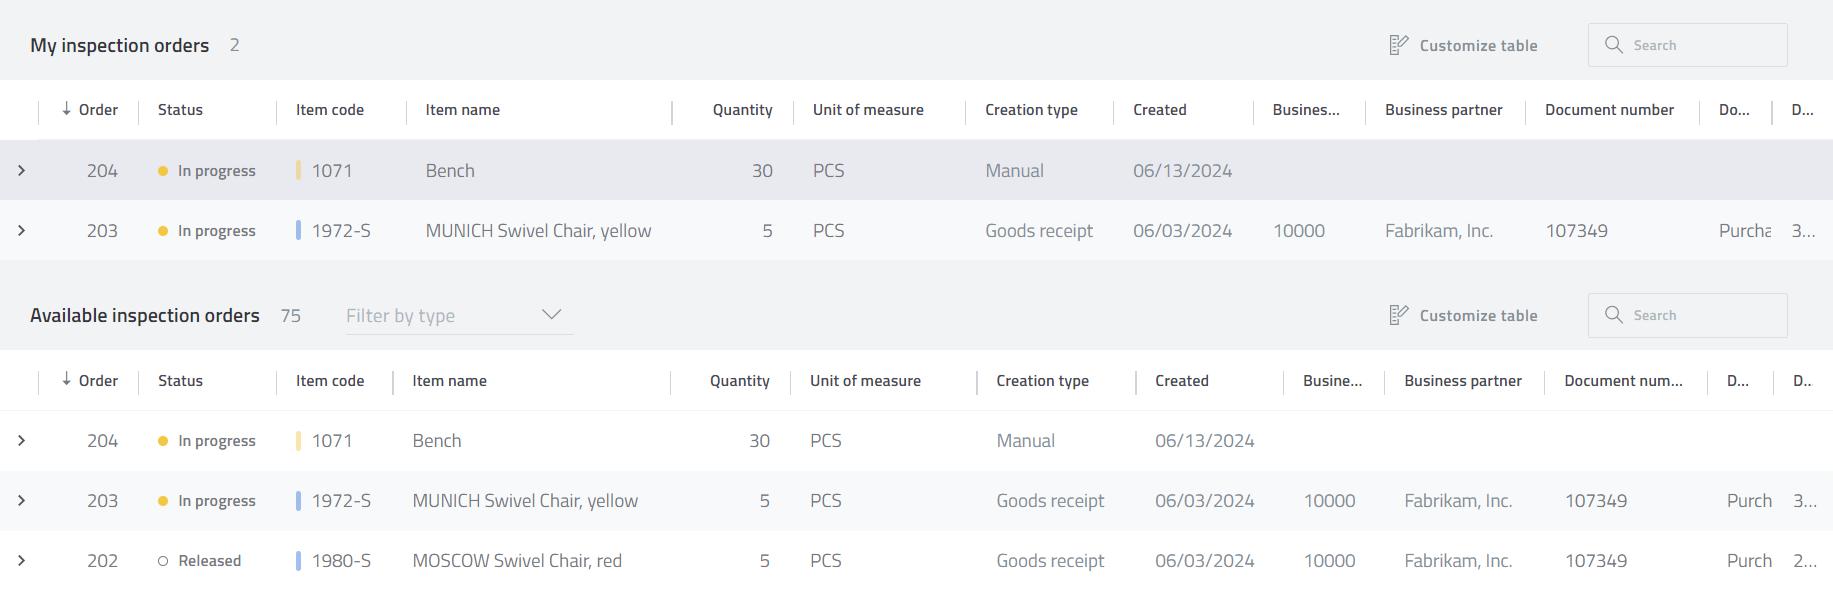This screenshot has height=590, width=1833.
Task: Open MOSCOW Swivel Chair, red item
Action: point(517,561)
